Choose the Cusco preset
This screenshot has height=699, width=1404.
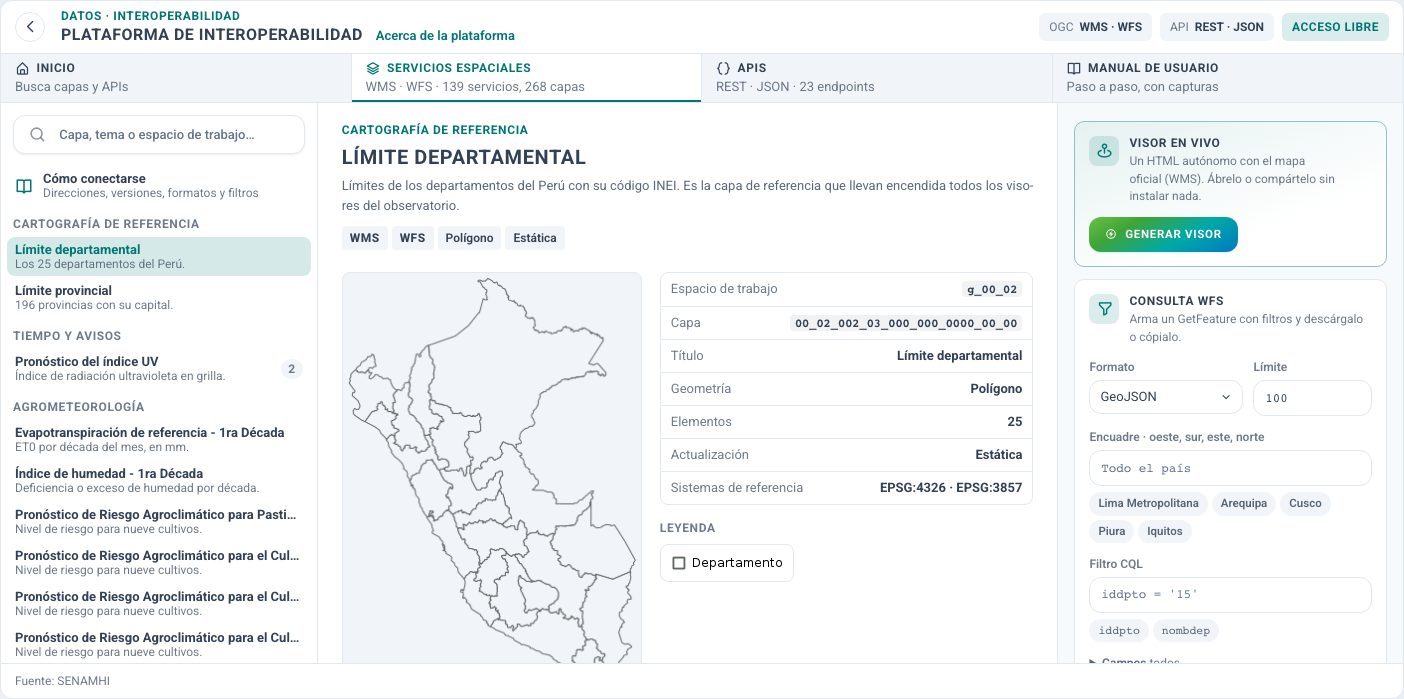[1305, 503]
